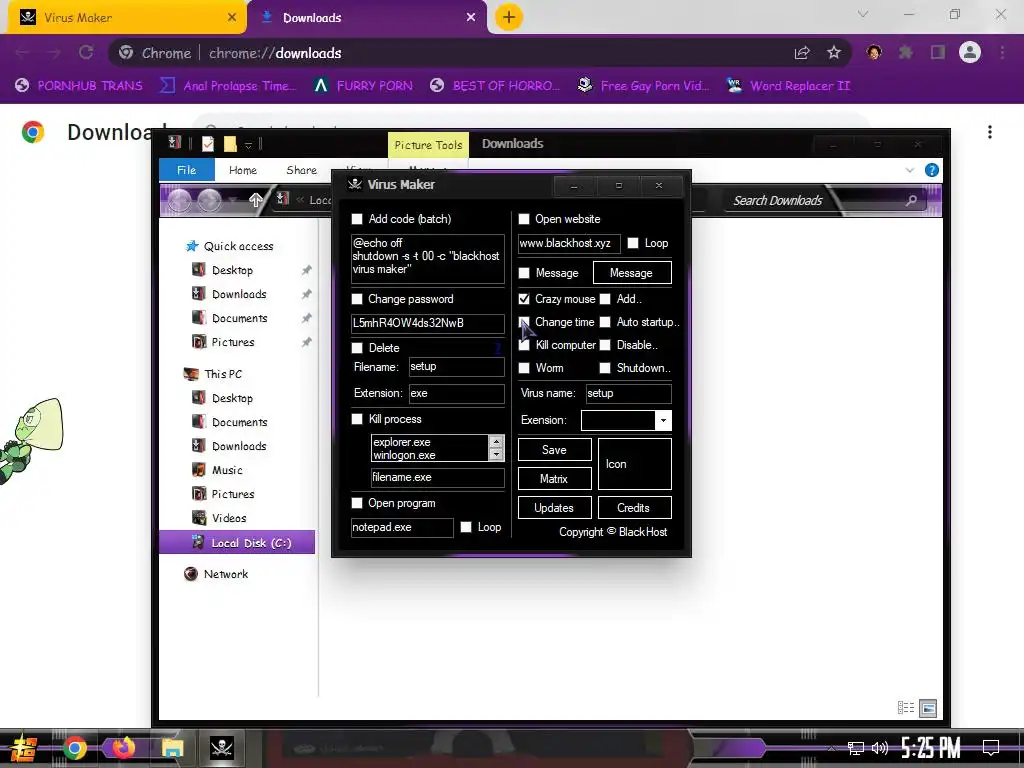1024x768 pixels.
Task: Tick the Kill process checkbox
Action: click(x=357, y=419)
